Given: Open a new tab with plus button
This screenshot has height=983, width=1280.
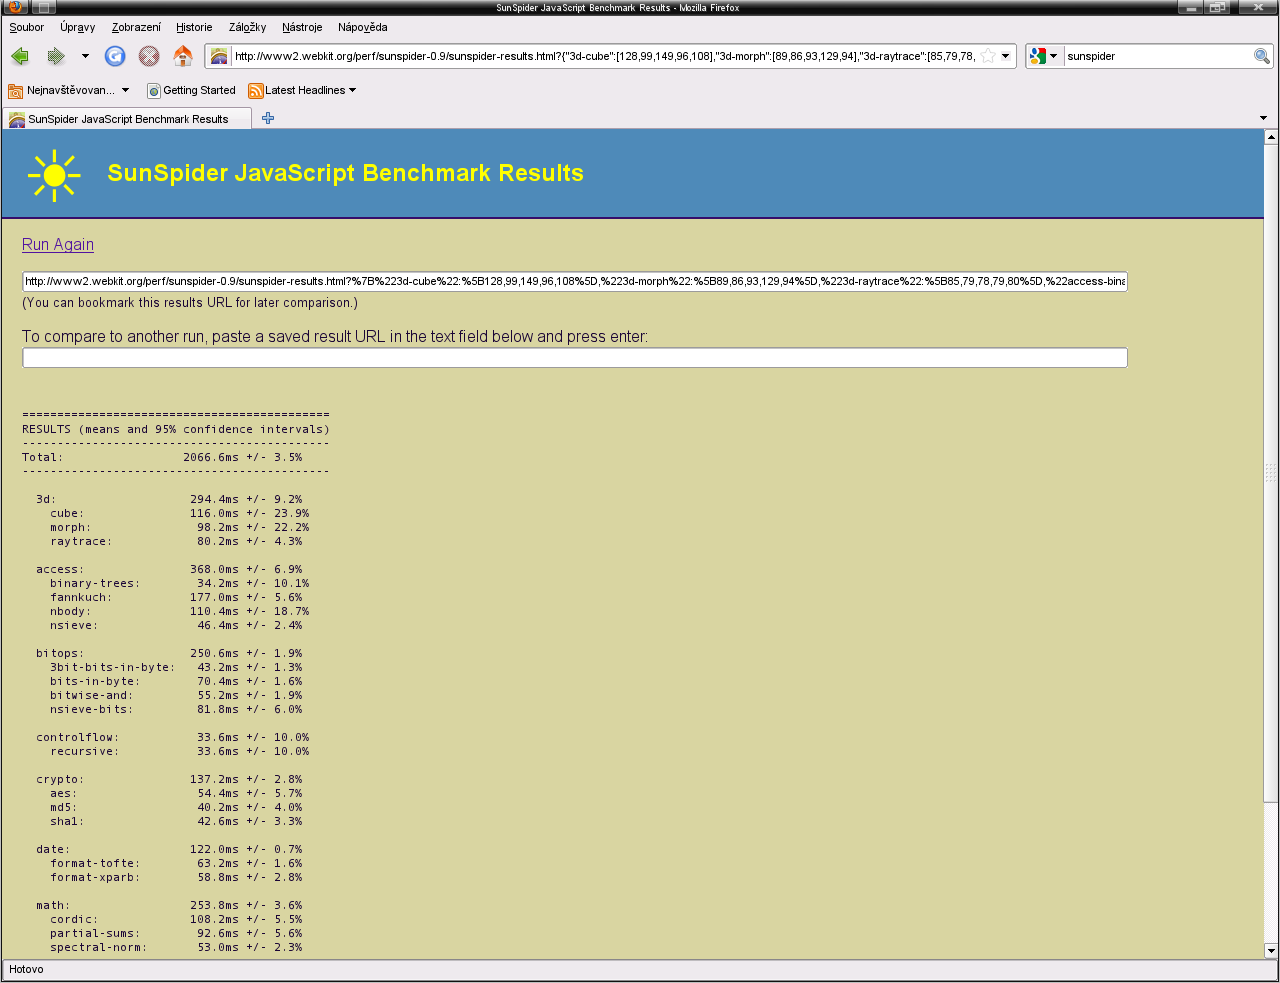Looking at the screenshot, I should [x=268, y=118].
